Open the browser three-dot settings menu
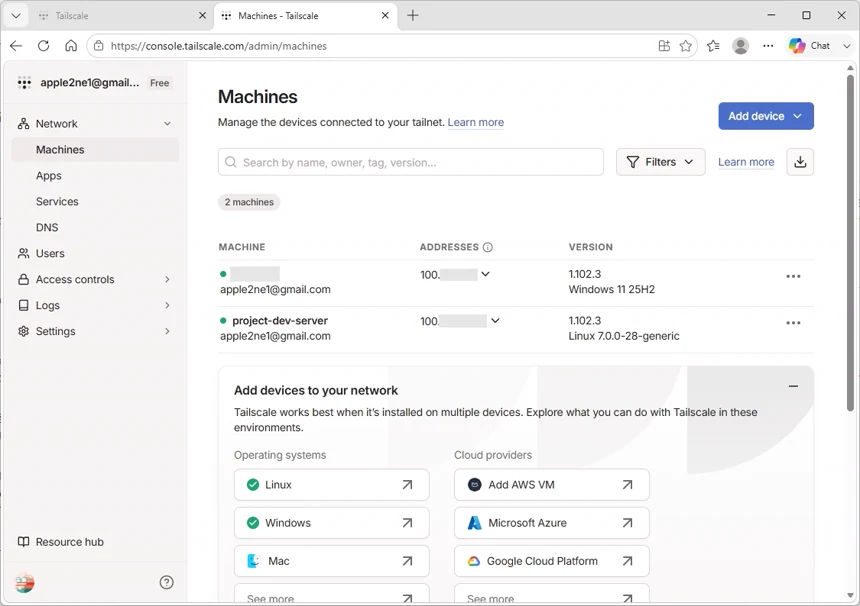The image size is (860, 606). tap(768, 46)
